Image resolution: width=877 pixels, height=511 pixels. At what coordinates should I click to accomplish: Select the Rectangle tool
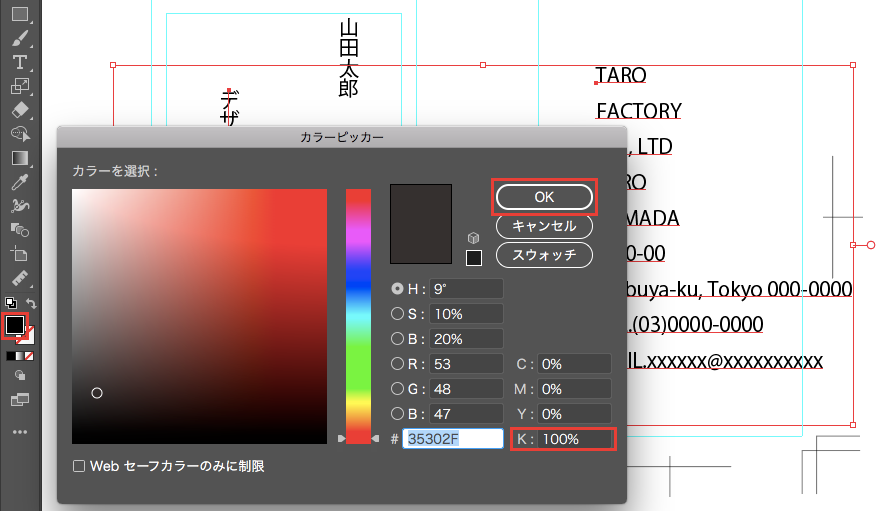point(19,14)
